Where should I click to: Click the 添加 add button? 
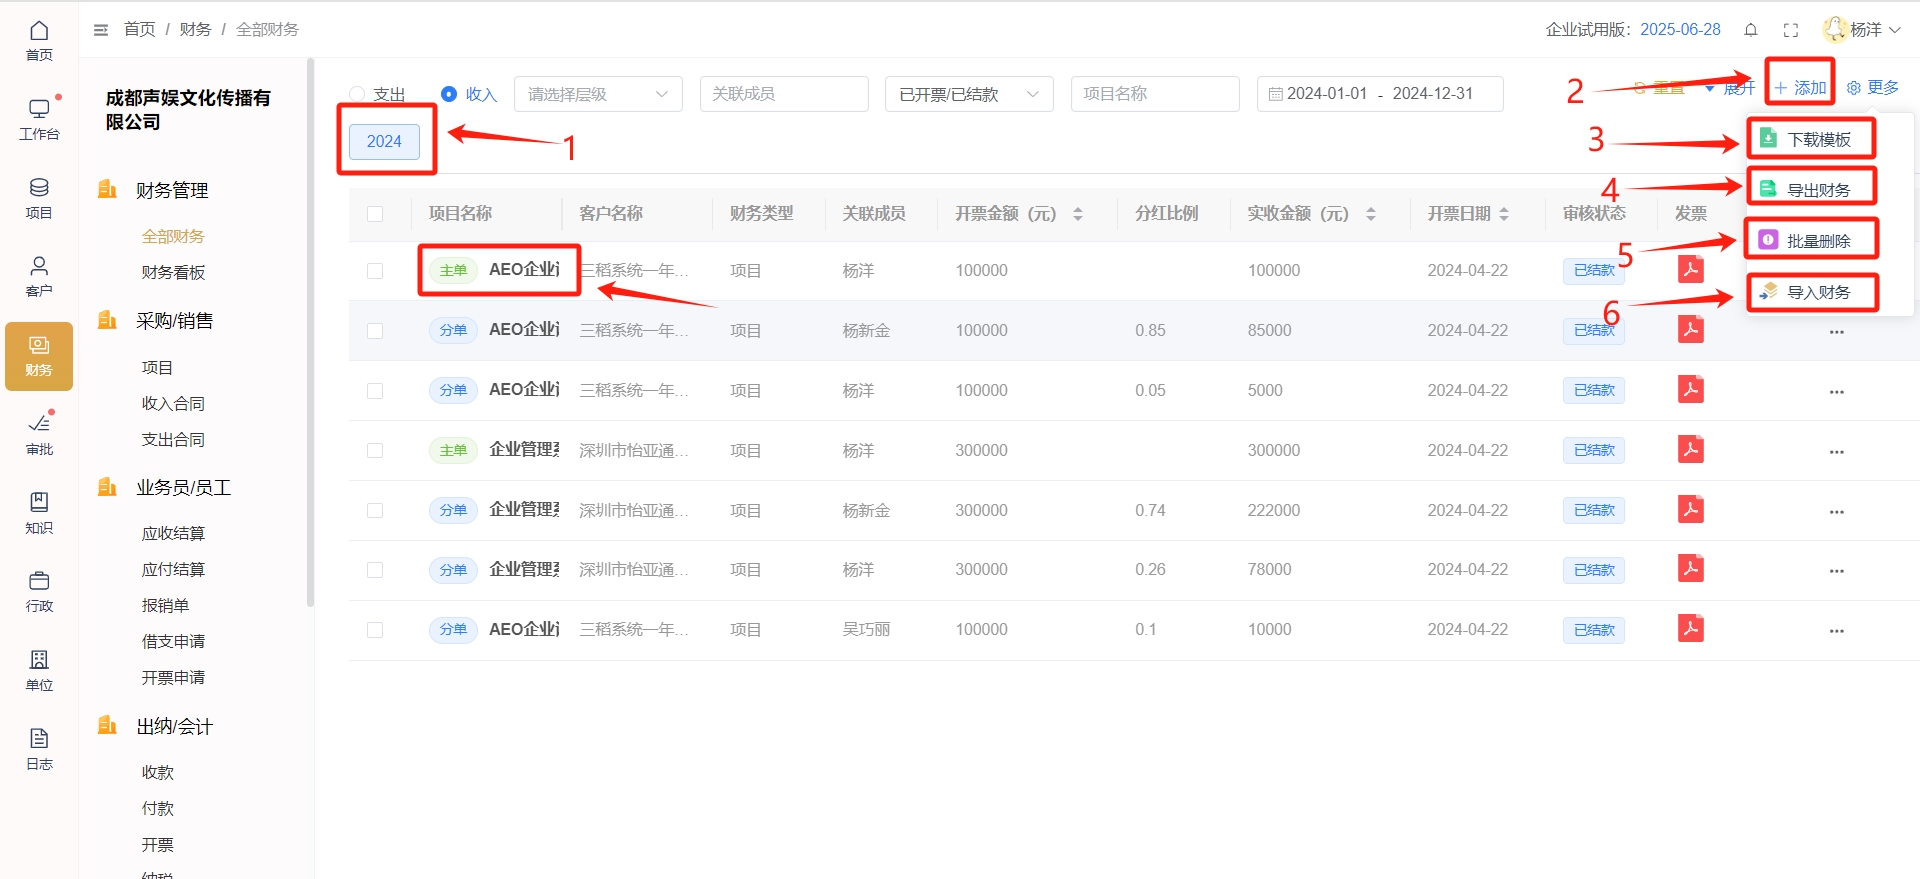(1800, 88)
